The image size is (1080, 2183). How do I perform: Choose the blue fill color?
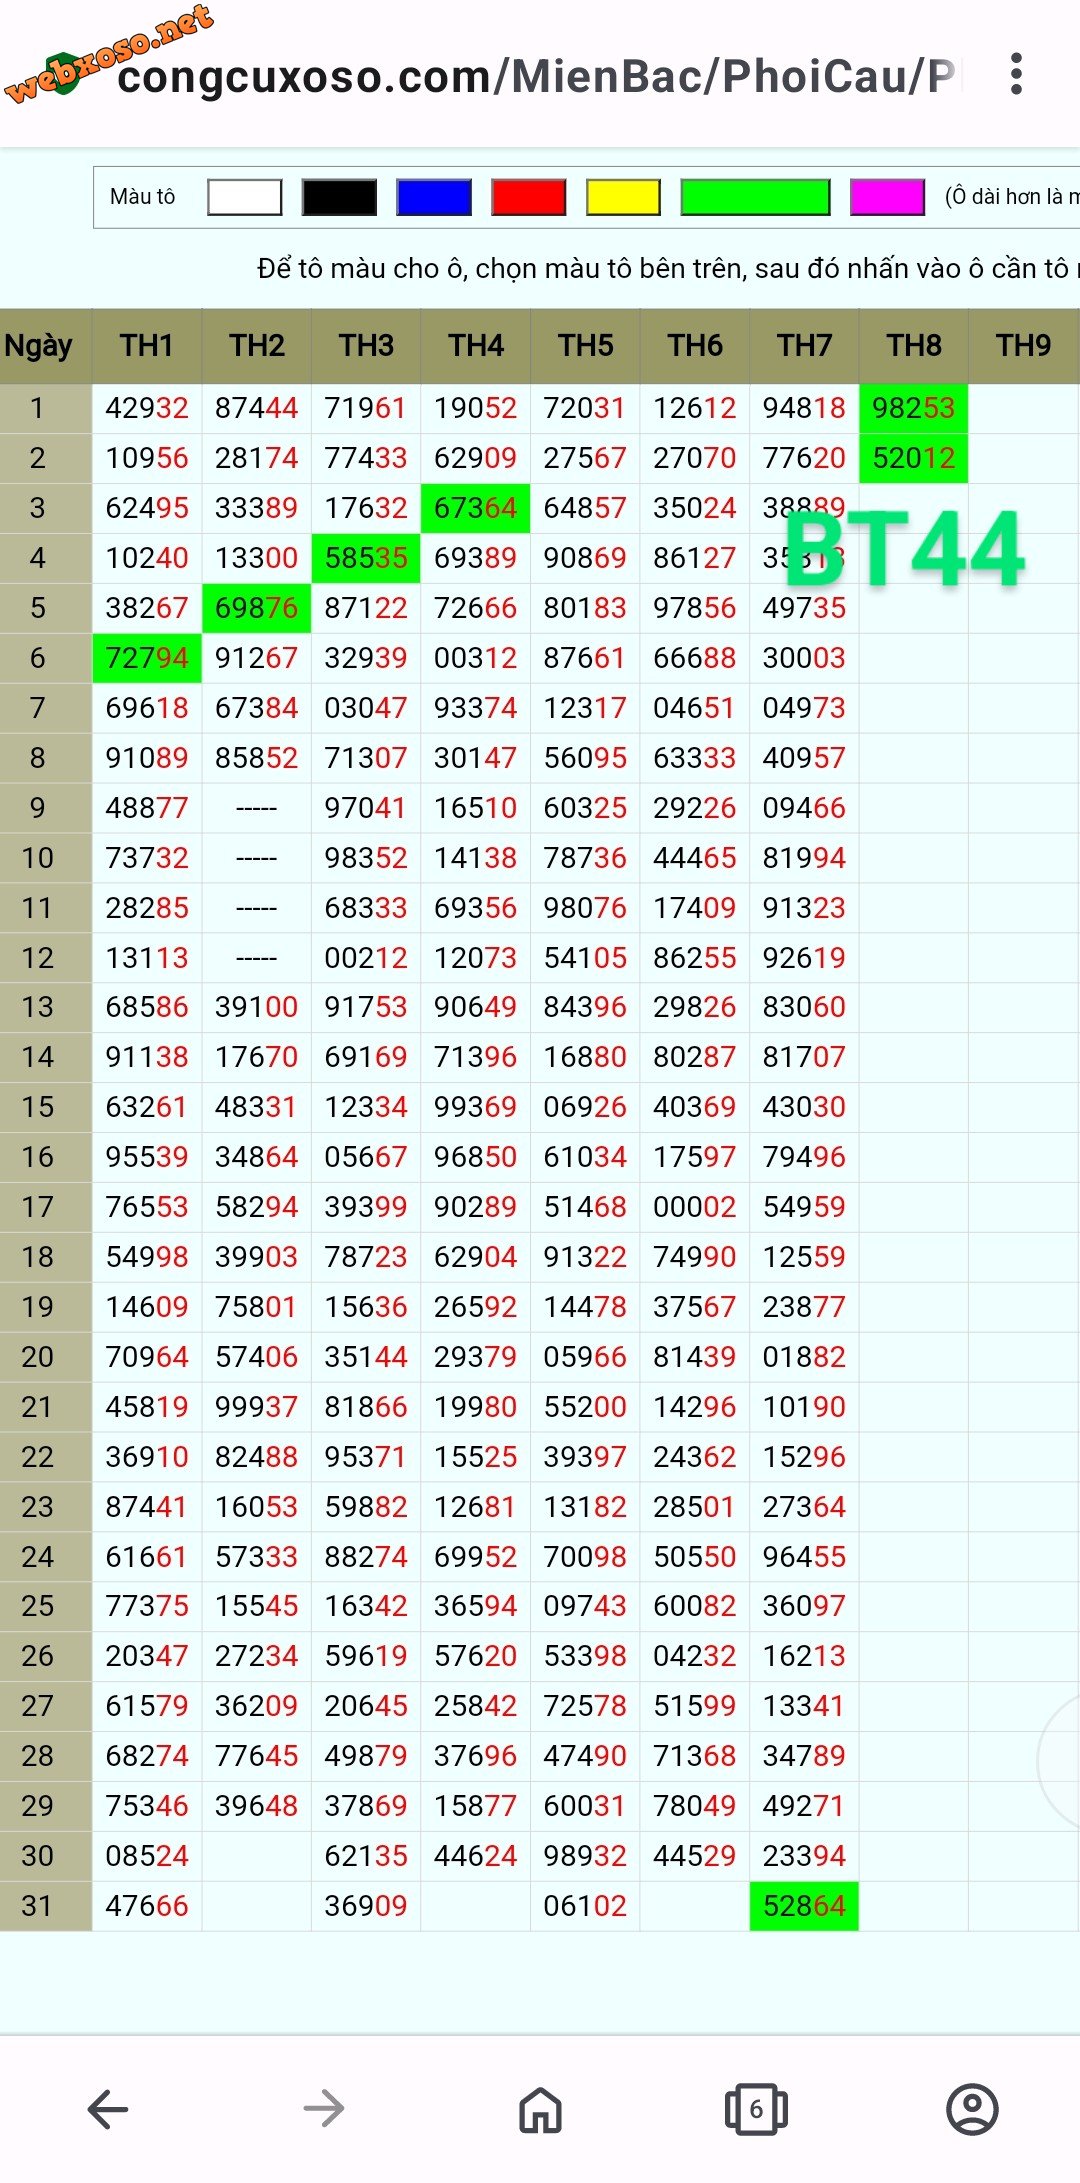coord(434,197)
